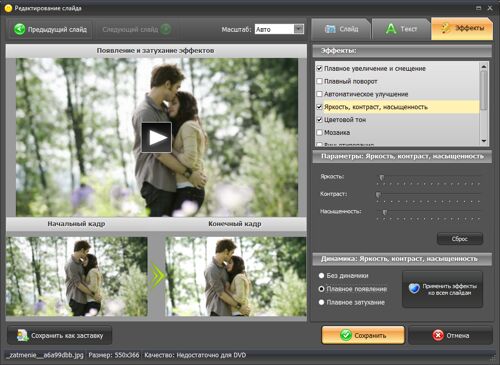The width and height of the screenshot is (500, 365).
Task: Click the green letter A icon on the Текст tab
Action: point(391,29)
